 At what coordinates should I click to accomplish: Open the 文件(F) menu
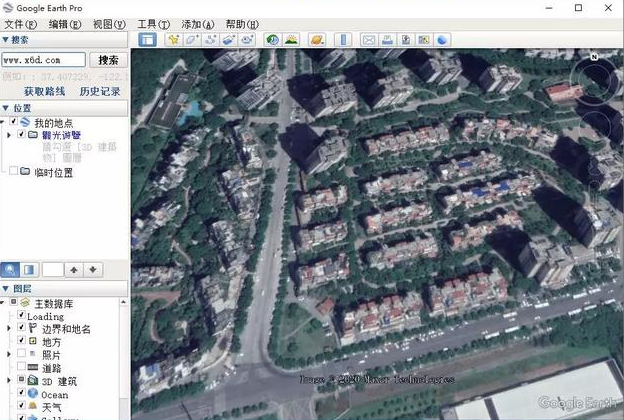click(x=20, y=25)
